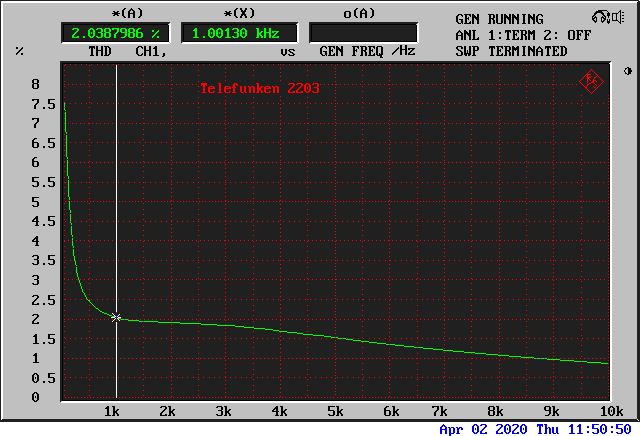Click the cursor star marker on curve
The image size is (640, 436).
tap(116, 317)
